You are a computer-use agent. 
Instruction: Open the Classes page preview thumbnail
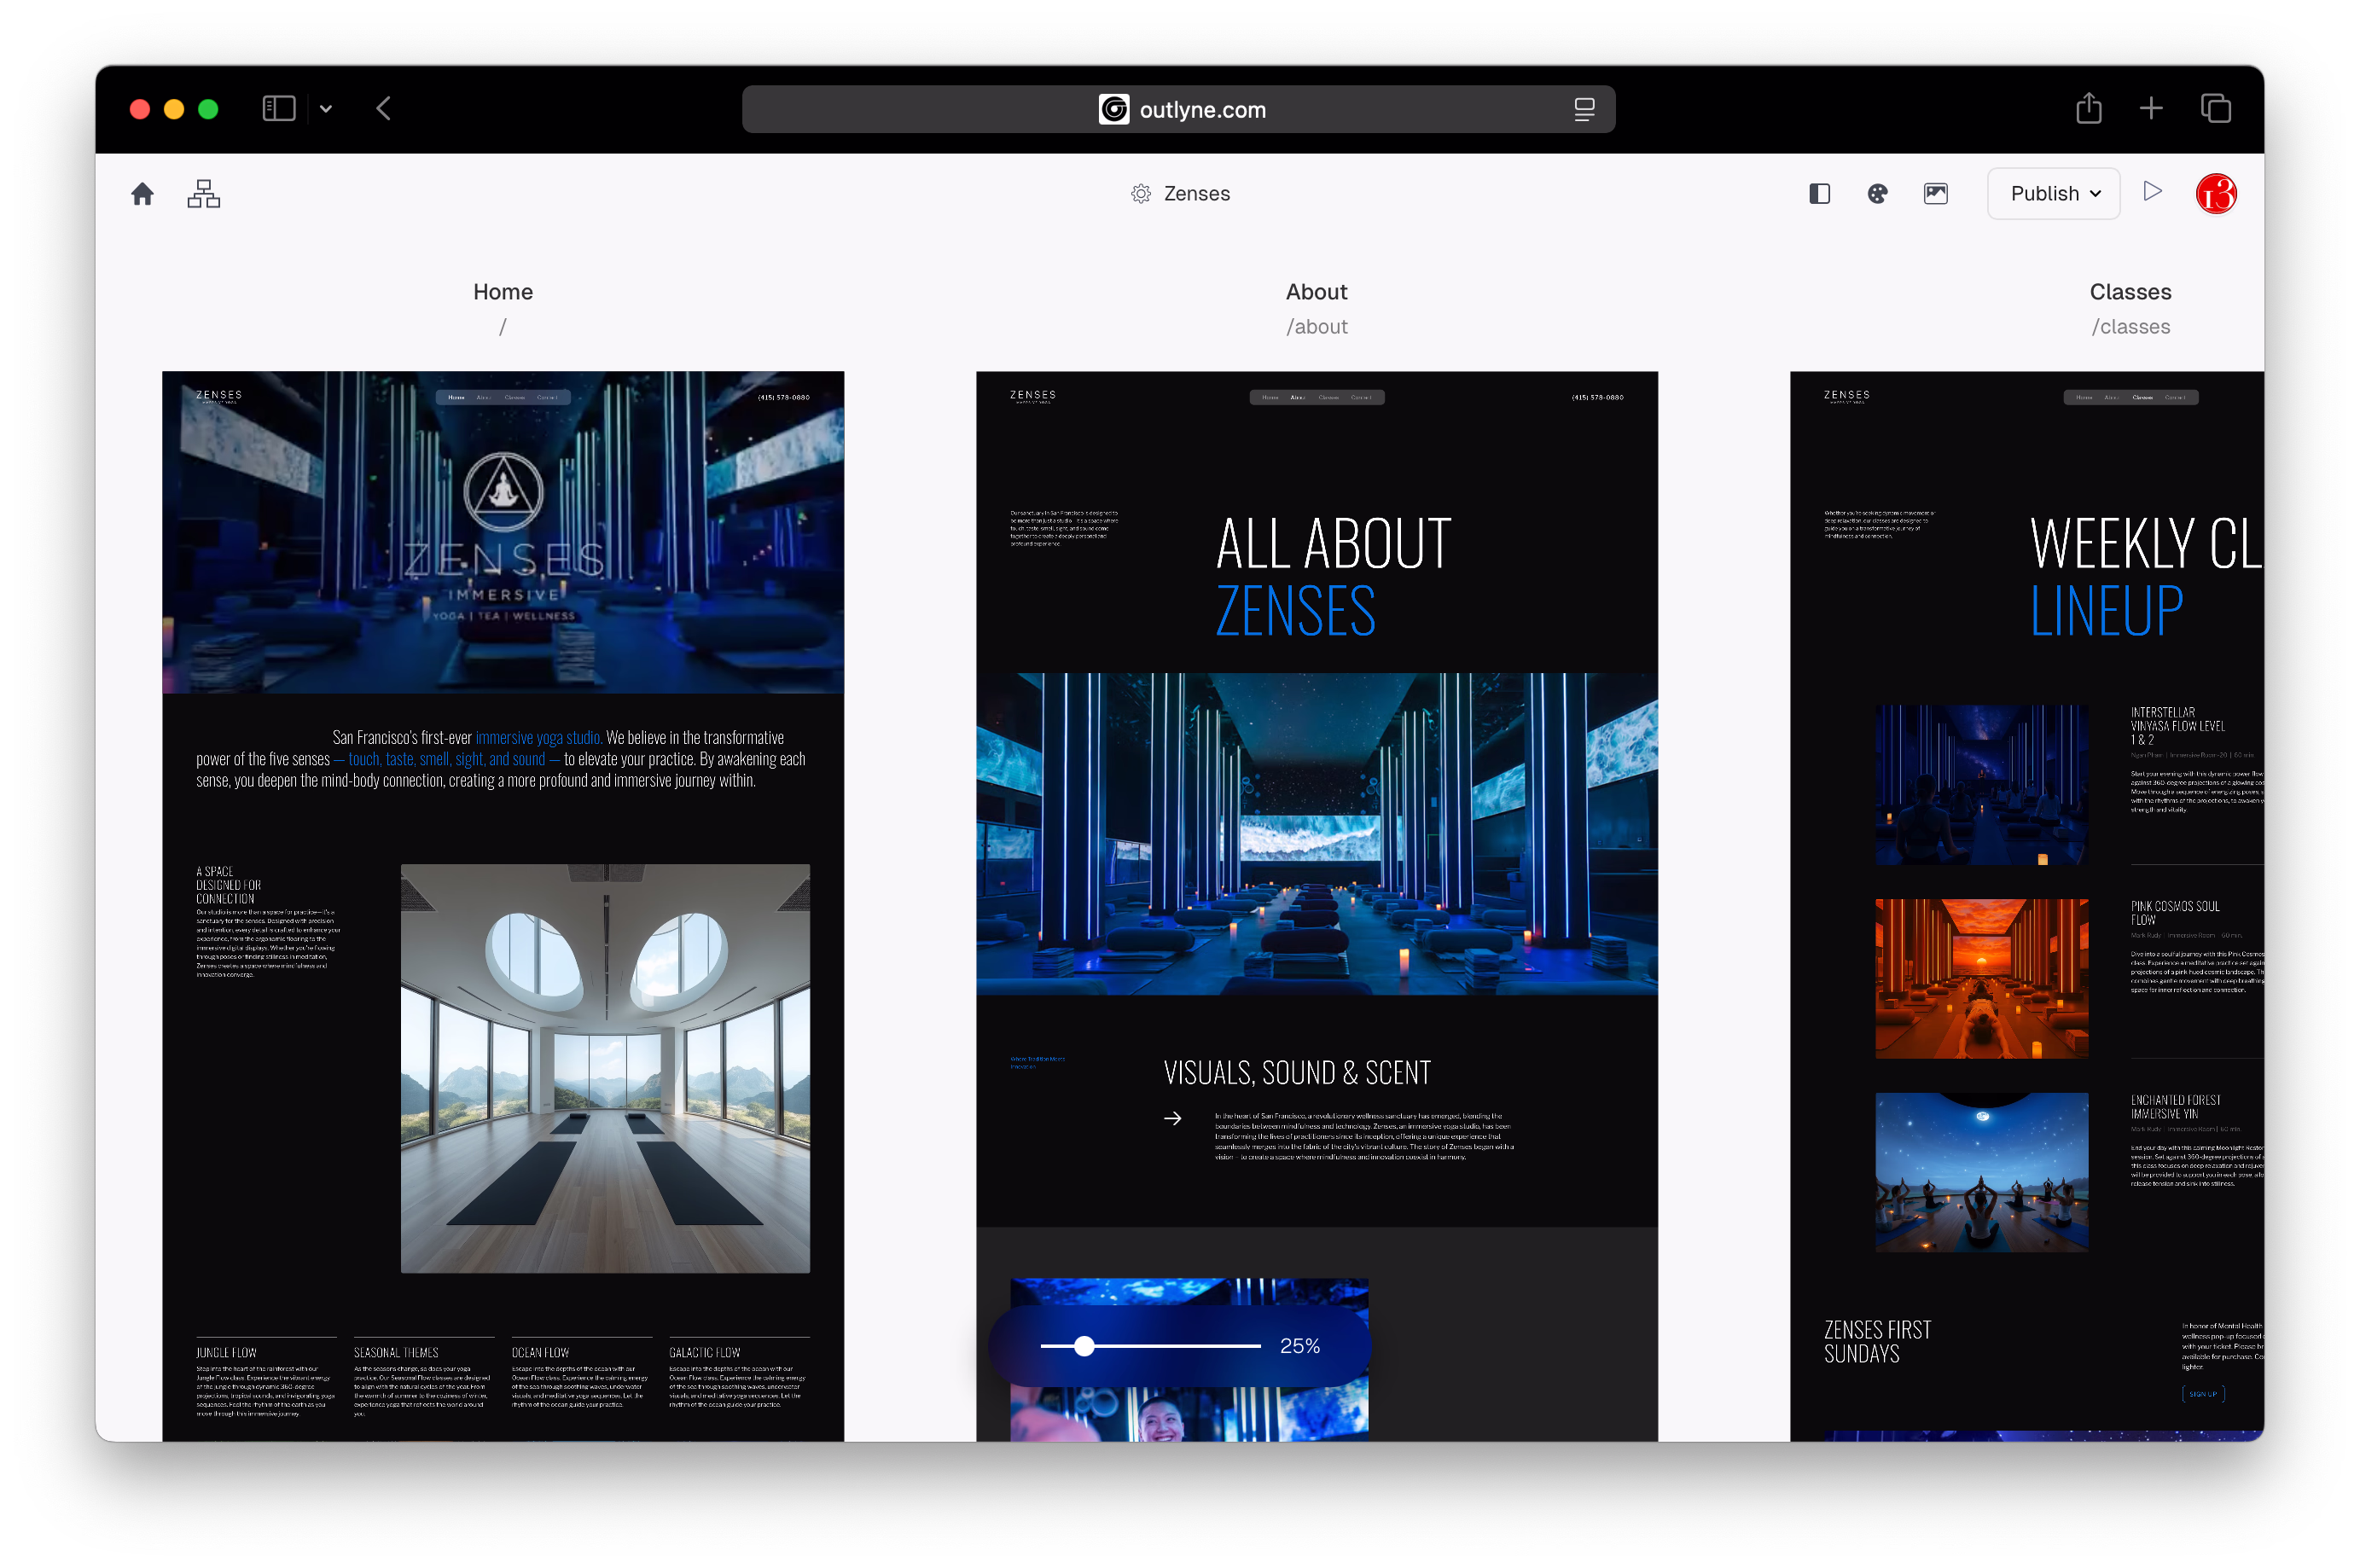click(x=2026, y=906)
